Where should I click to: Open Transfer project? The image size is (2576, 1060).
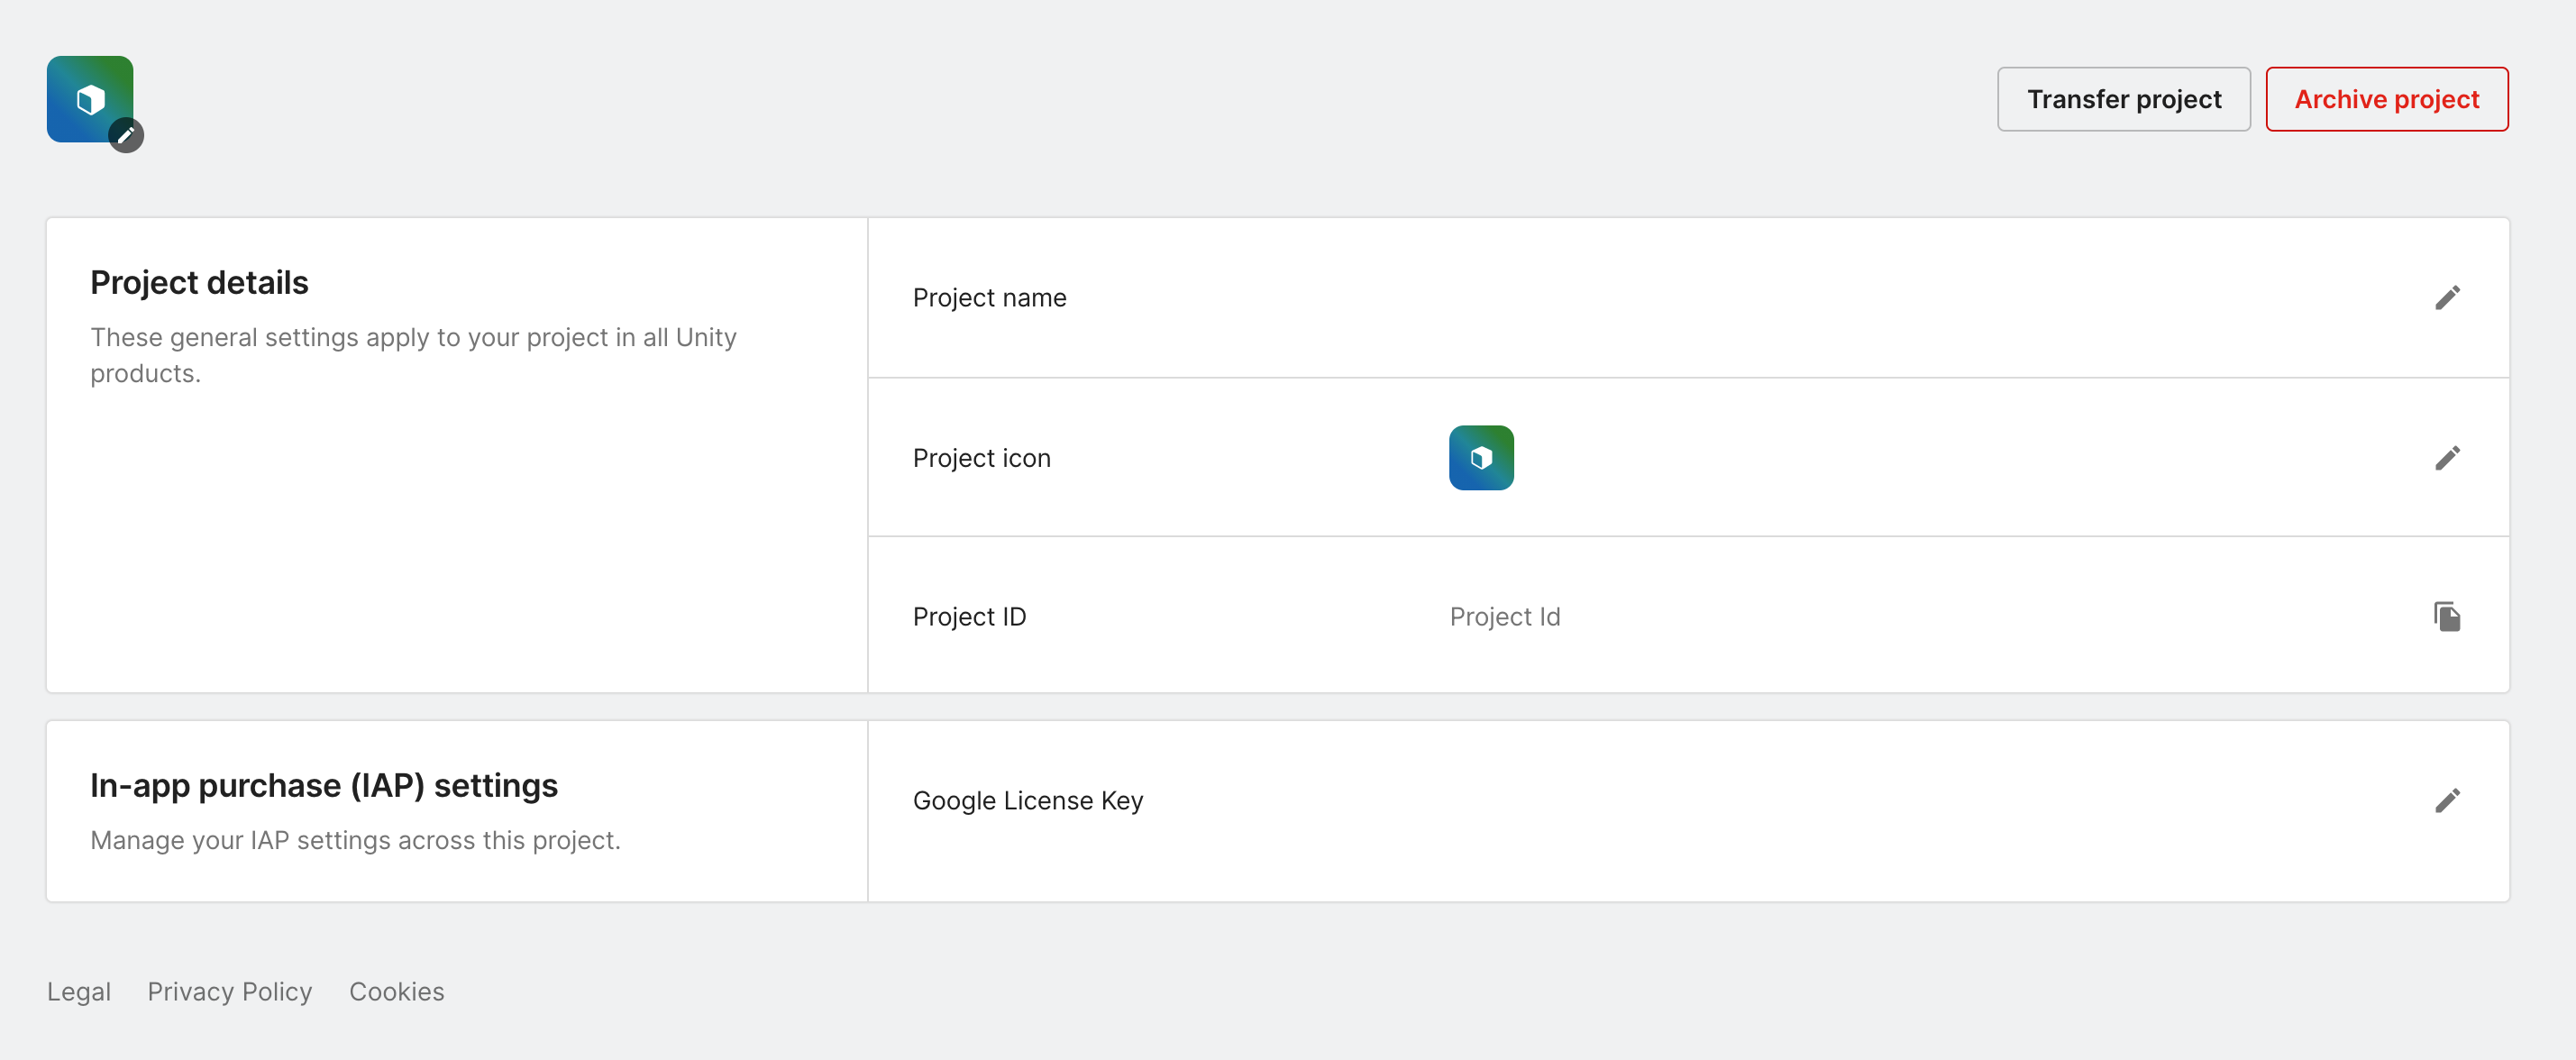2123,99
